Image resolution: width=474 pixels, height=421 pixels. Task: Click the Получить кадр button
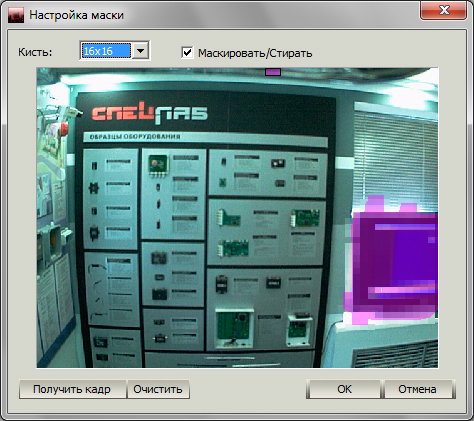coord(73,389)
